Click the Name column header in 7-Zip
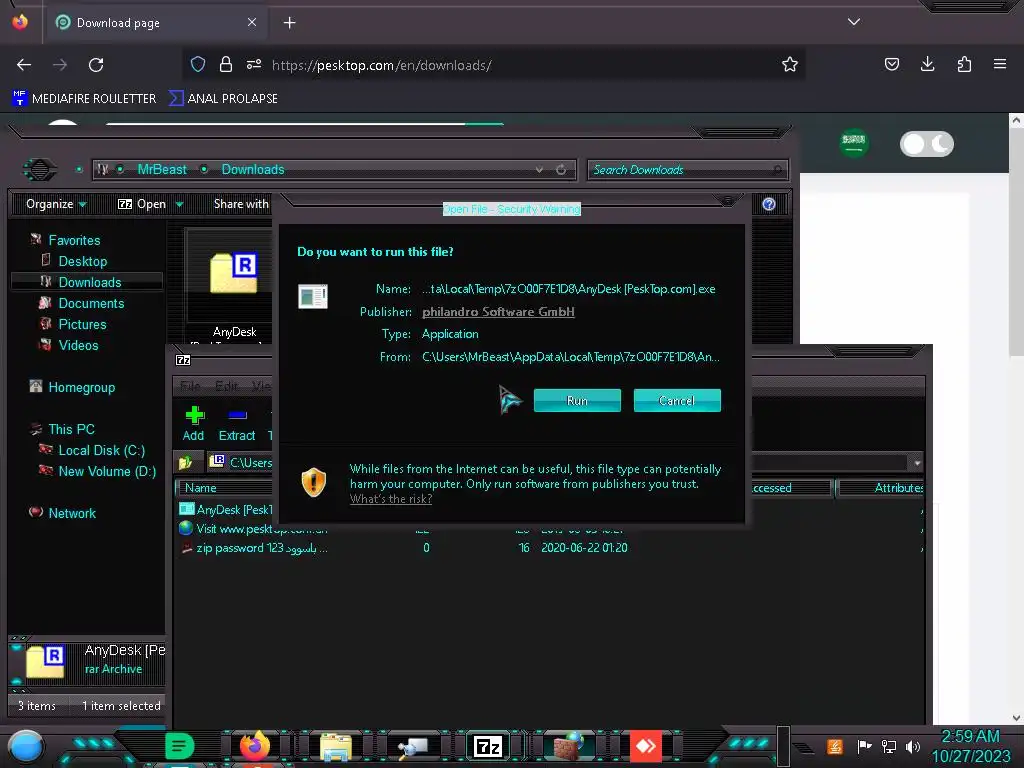The image size is (1024, 768). click(224, 488)
